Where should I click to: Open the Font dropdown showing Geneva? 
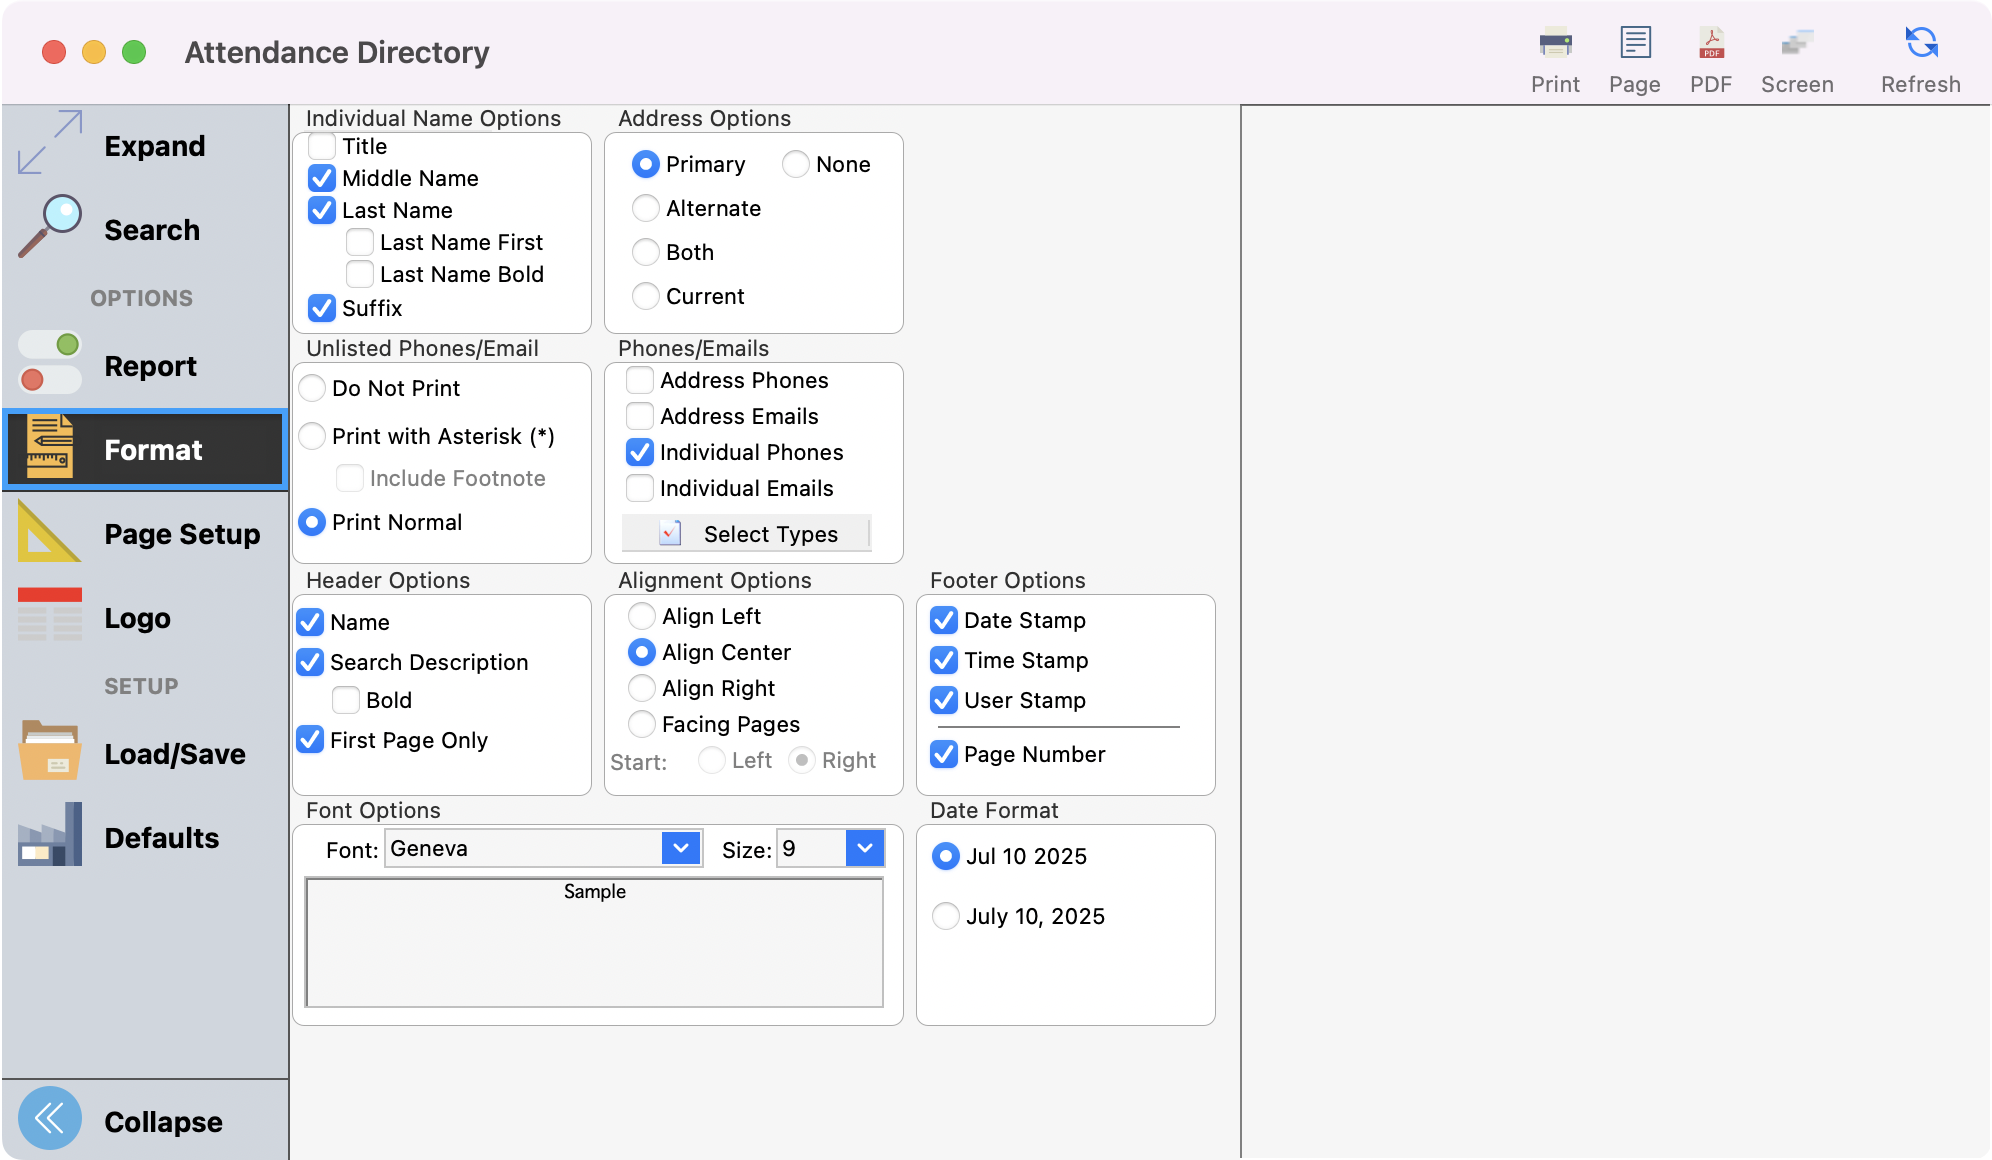(680, 847)
